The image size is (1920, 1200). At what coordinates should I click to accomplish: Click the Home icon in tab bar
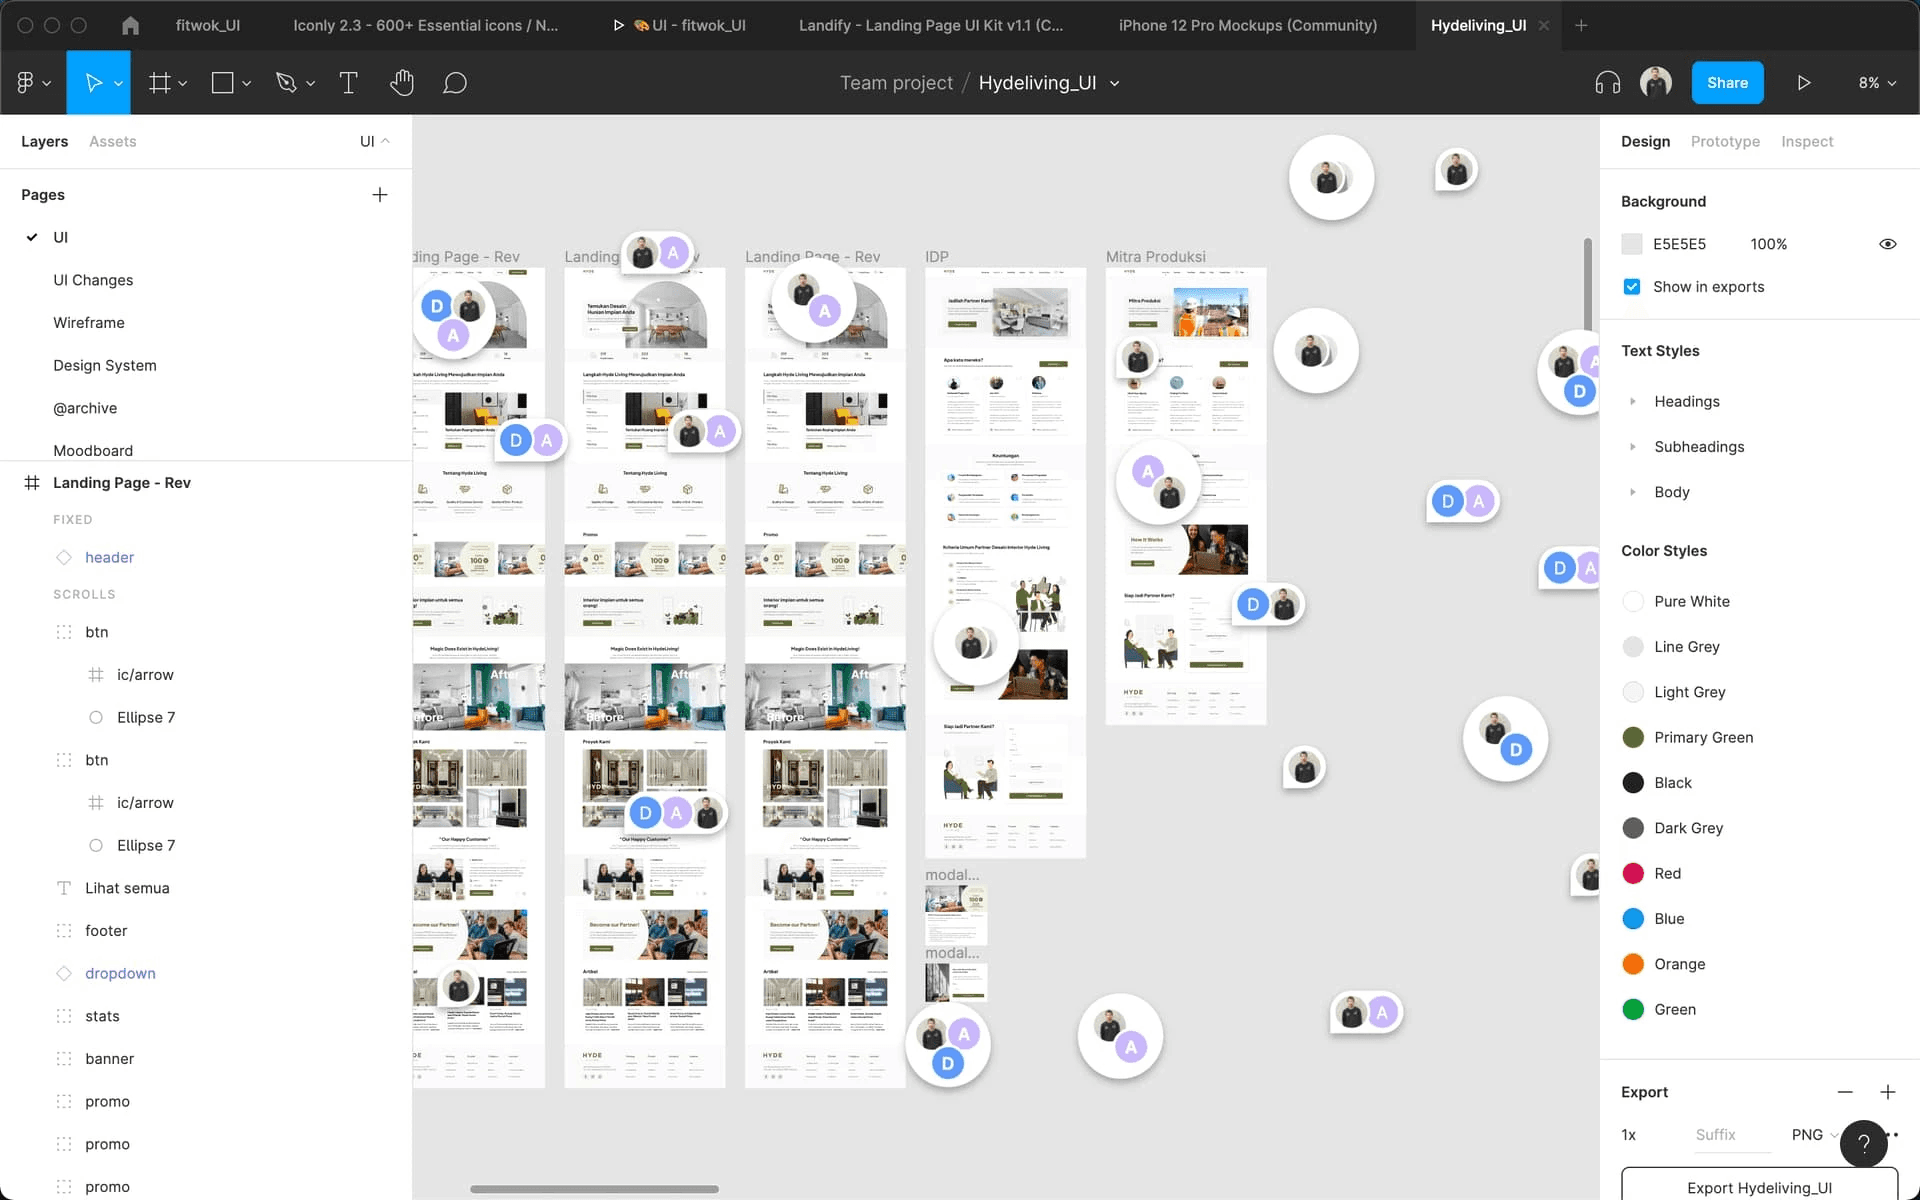(130, 25)
